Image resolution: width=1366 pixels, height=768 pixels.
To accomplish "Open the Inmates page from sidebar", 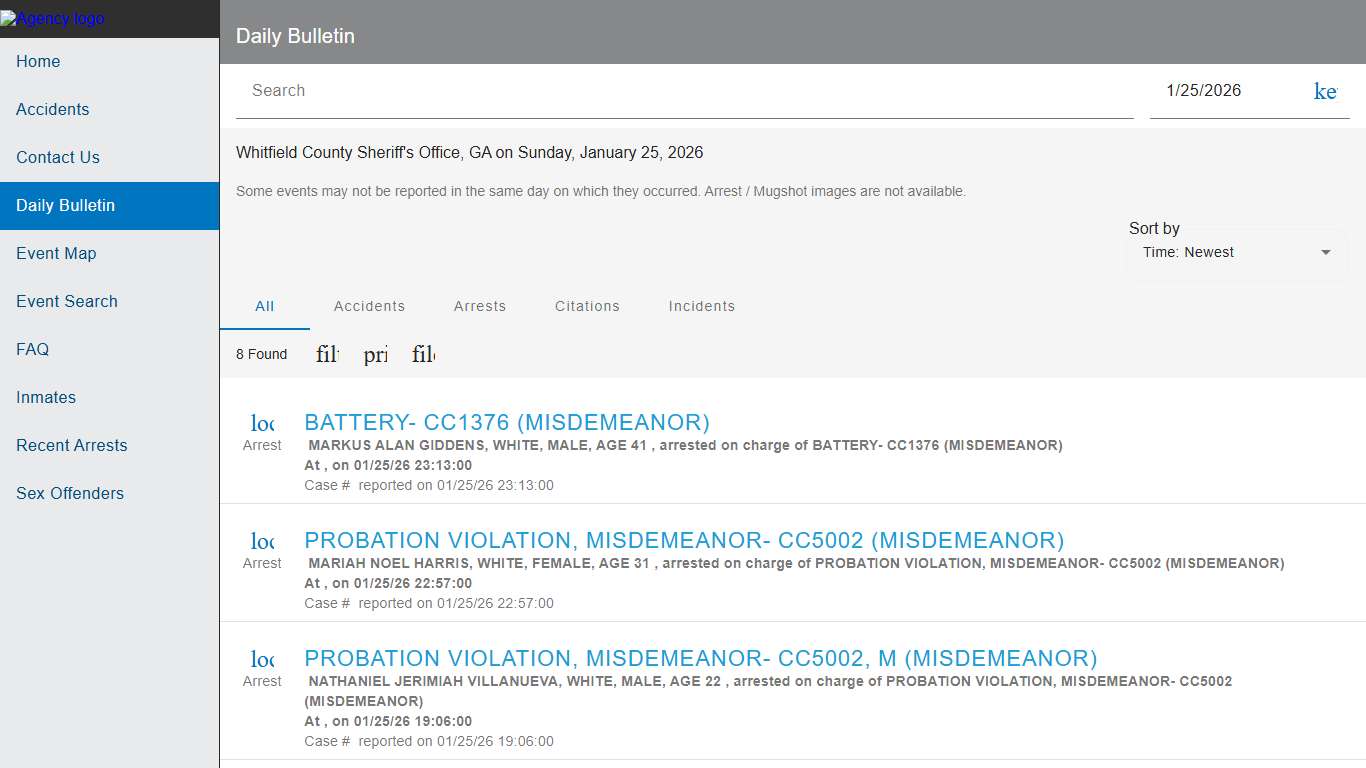I will (46, 397).
